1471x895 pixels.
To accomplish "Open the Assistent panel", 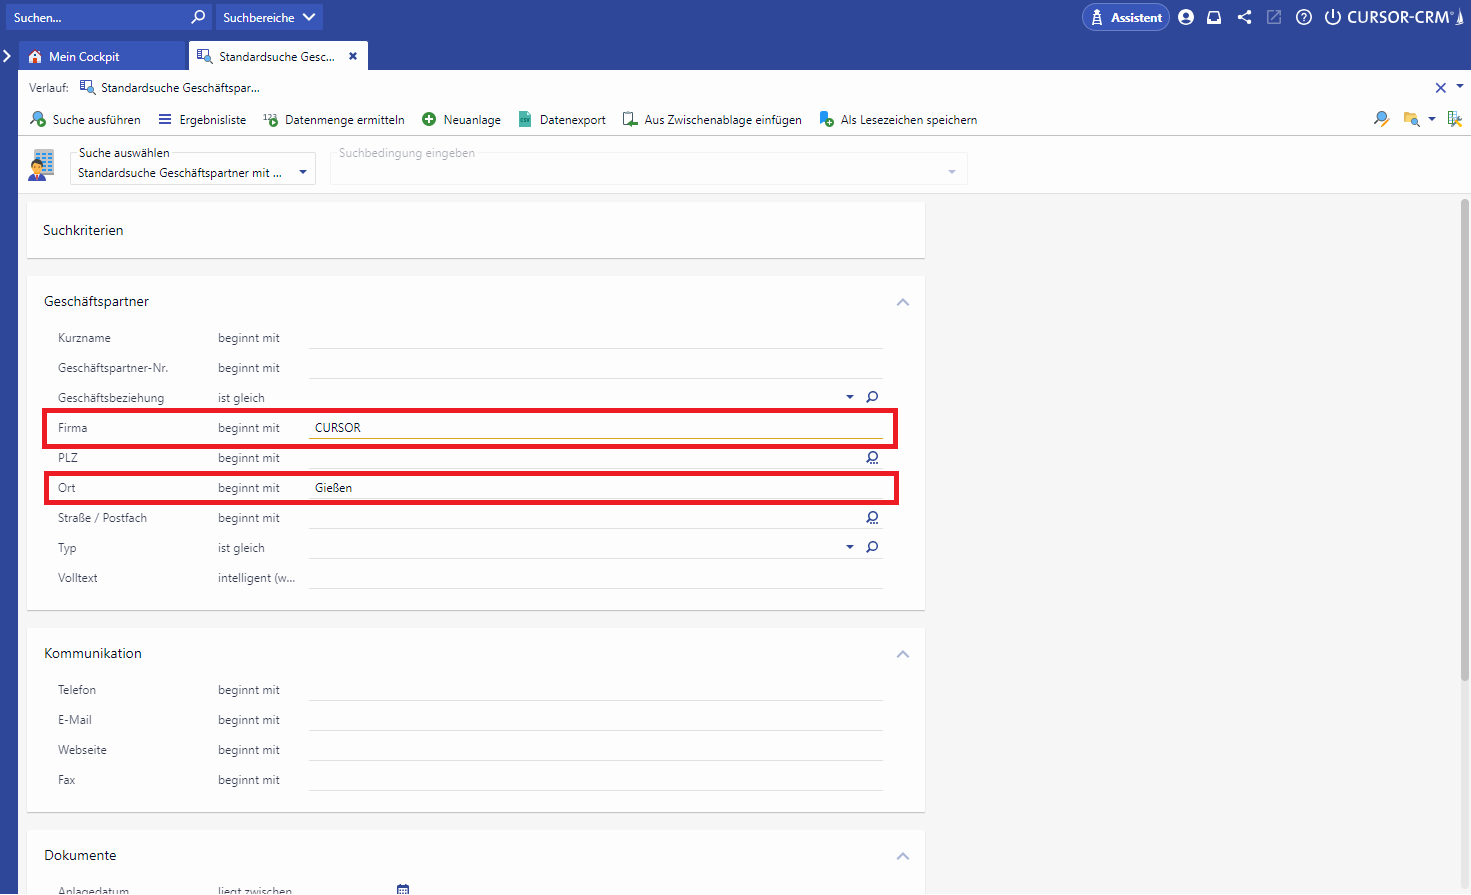I will pos(1126,17).
